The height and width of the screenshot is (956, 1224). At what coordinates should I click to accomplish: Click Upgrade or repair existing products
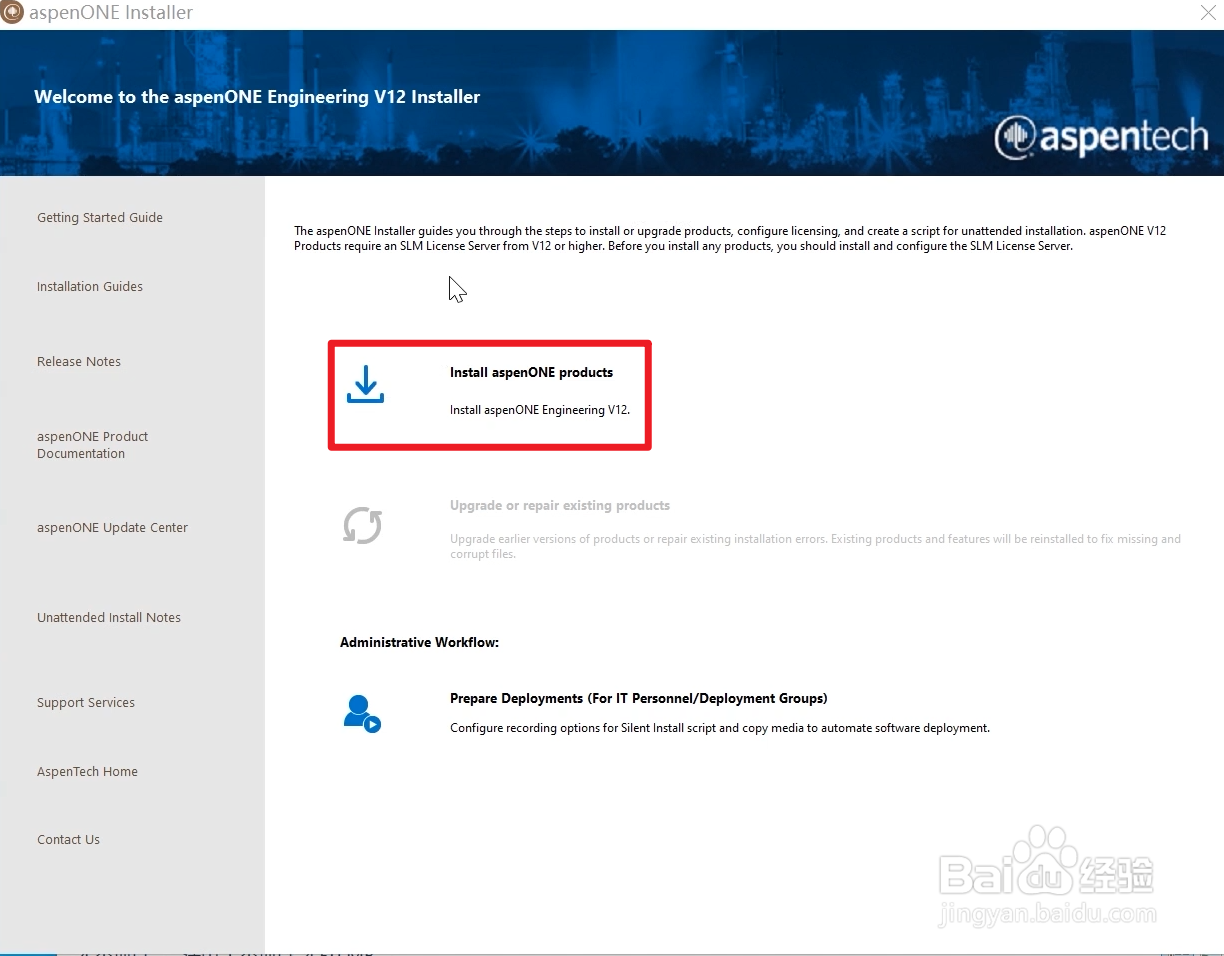[560, 505]
